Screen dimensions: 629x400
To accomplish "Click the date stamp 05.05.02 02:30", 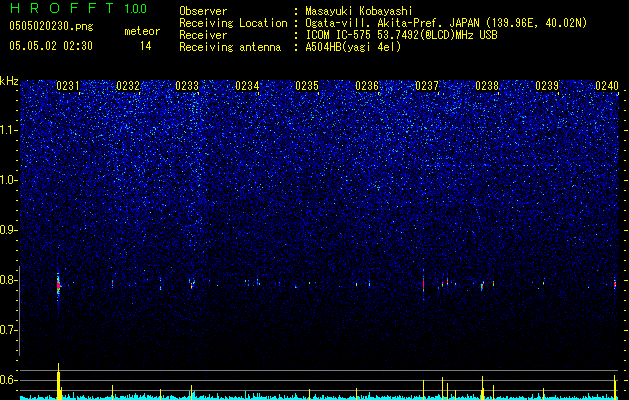I will (51, 46).
